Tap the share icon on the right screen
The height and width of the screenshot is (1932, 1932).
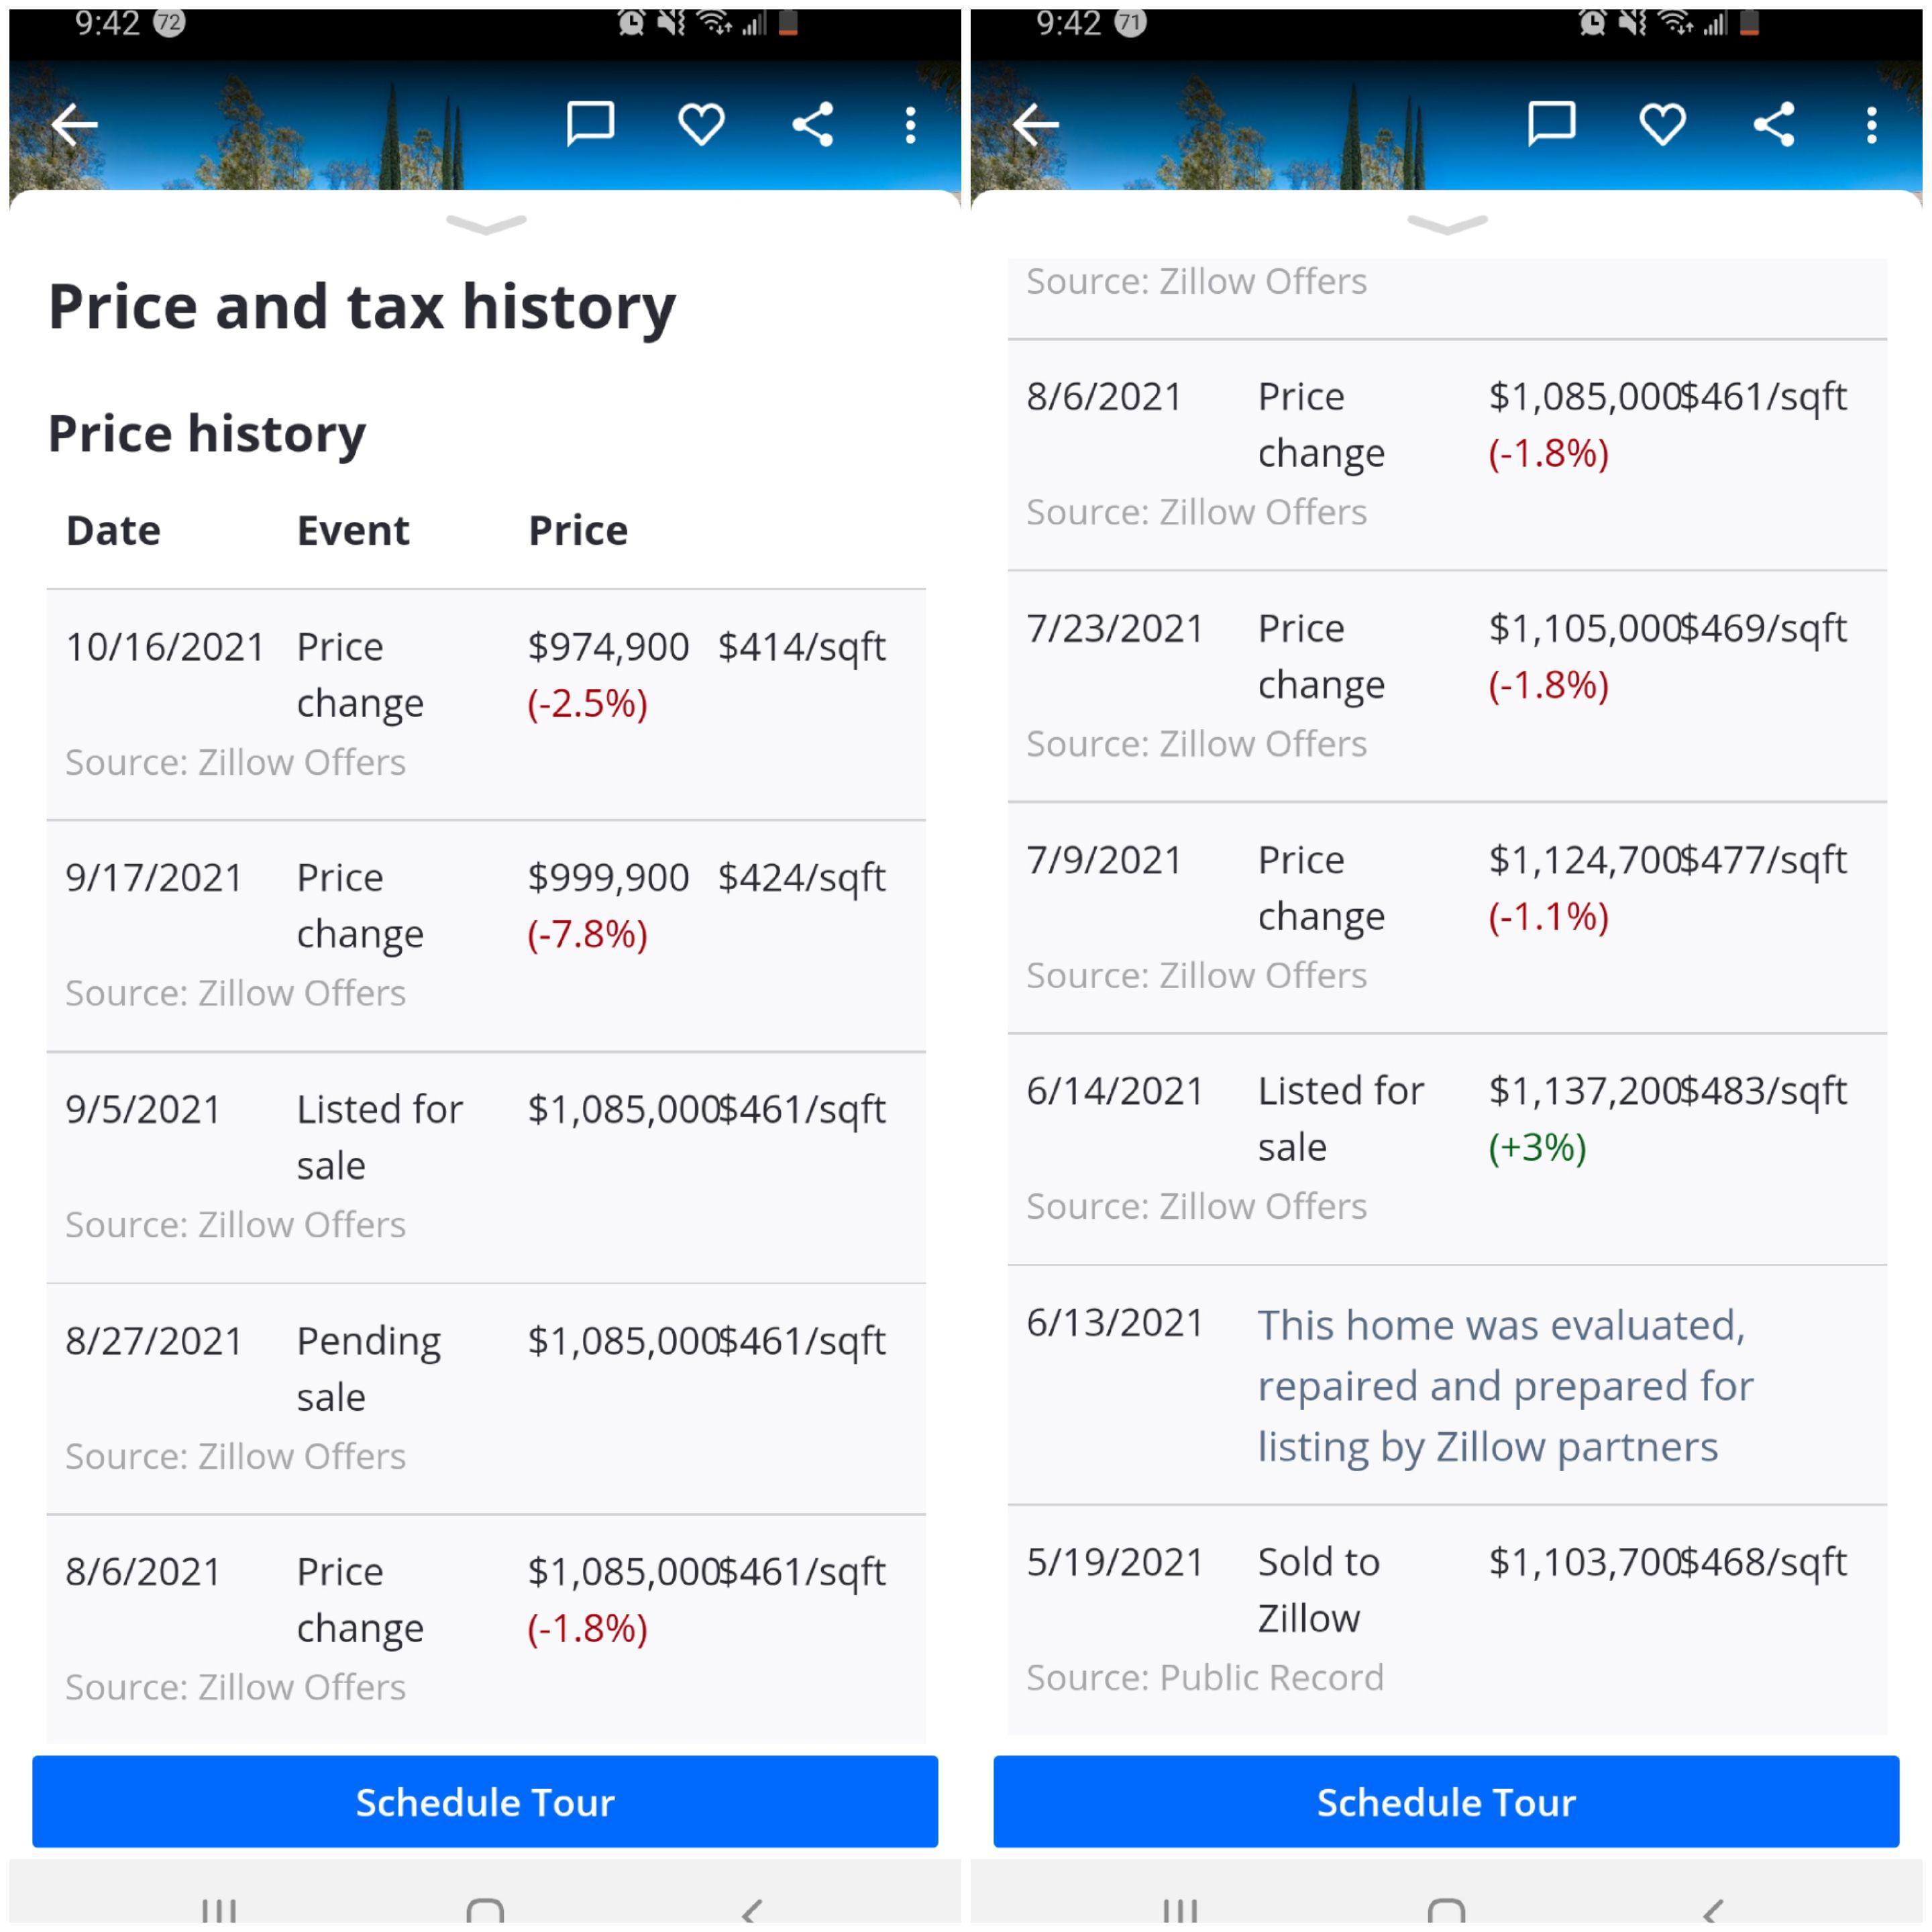click(x=1776, y=123)
